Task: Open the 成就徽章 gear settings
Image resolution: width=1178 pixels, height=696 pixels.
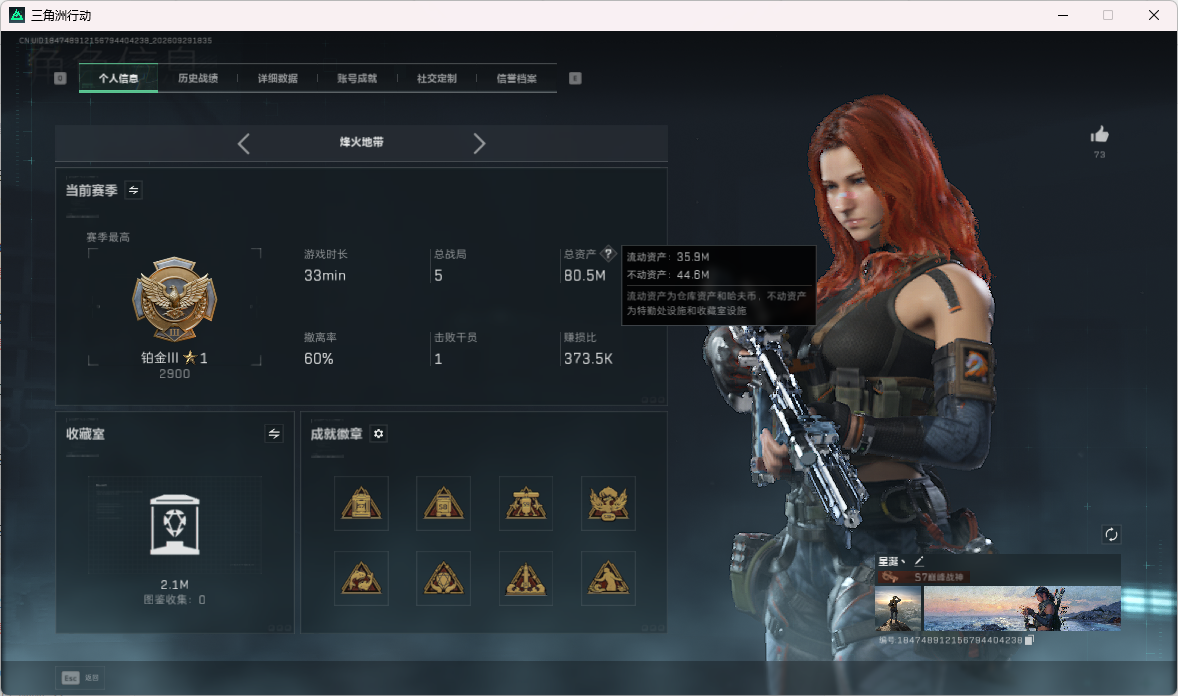Action: point(379,434)
